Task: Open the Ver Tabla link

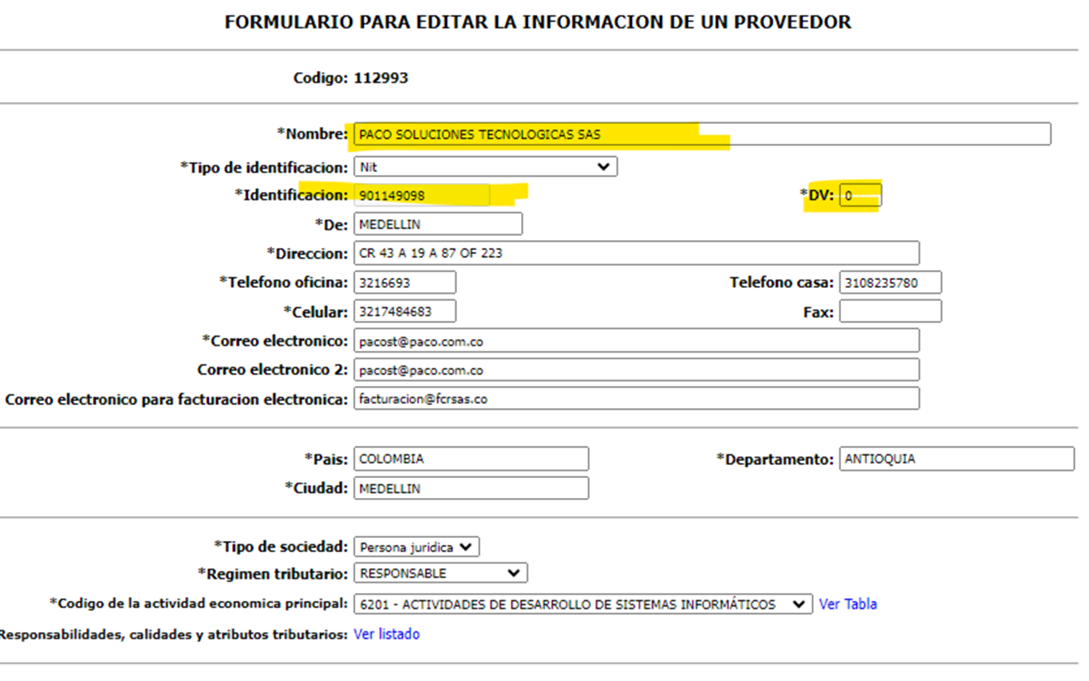Action: [x=847, y=604]
